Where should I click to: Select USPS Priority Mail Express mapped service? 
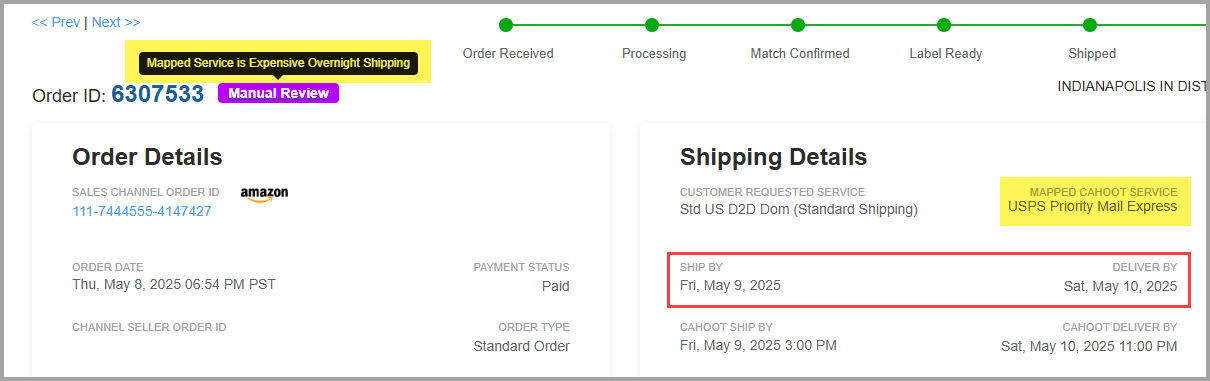coord(1093,207)
